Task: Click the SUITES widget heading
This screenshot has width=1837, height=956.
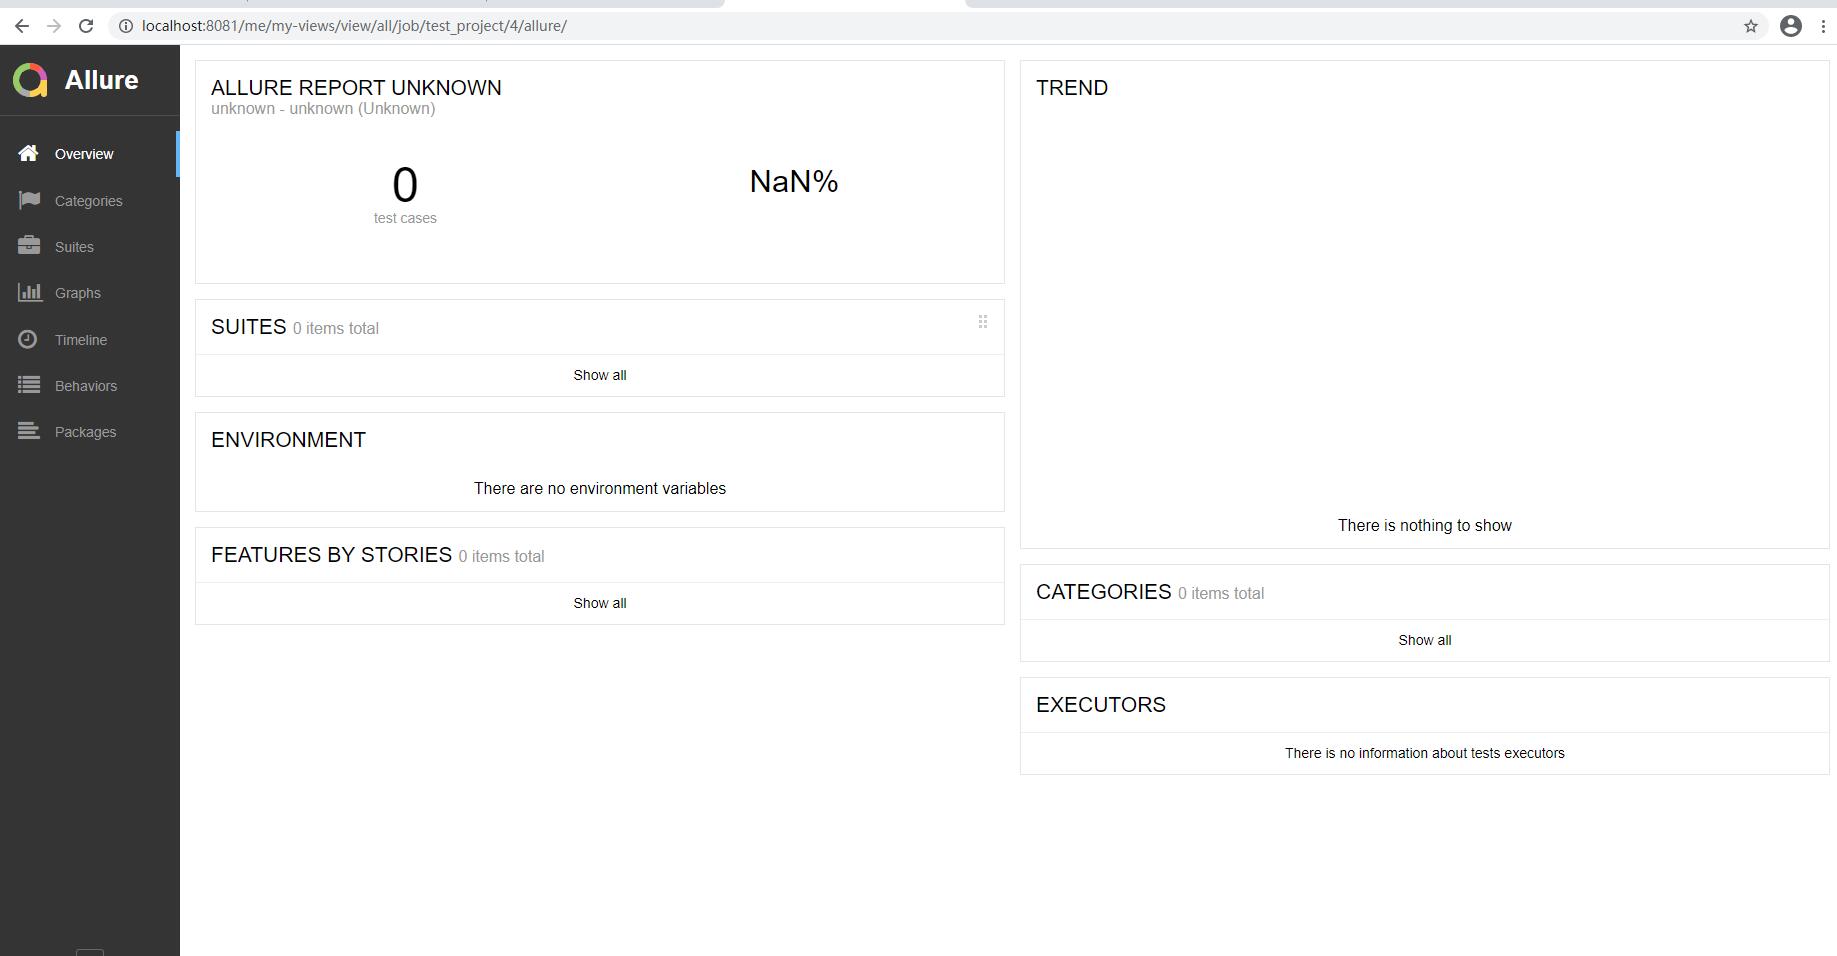Action: (x=249, y=327)
